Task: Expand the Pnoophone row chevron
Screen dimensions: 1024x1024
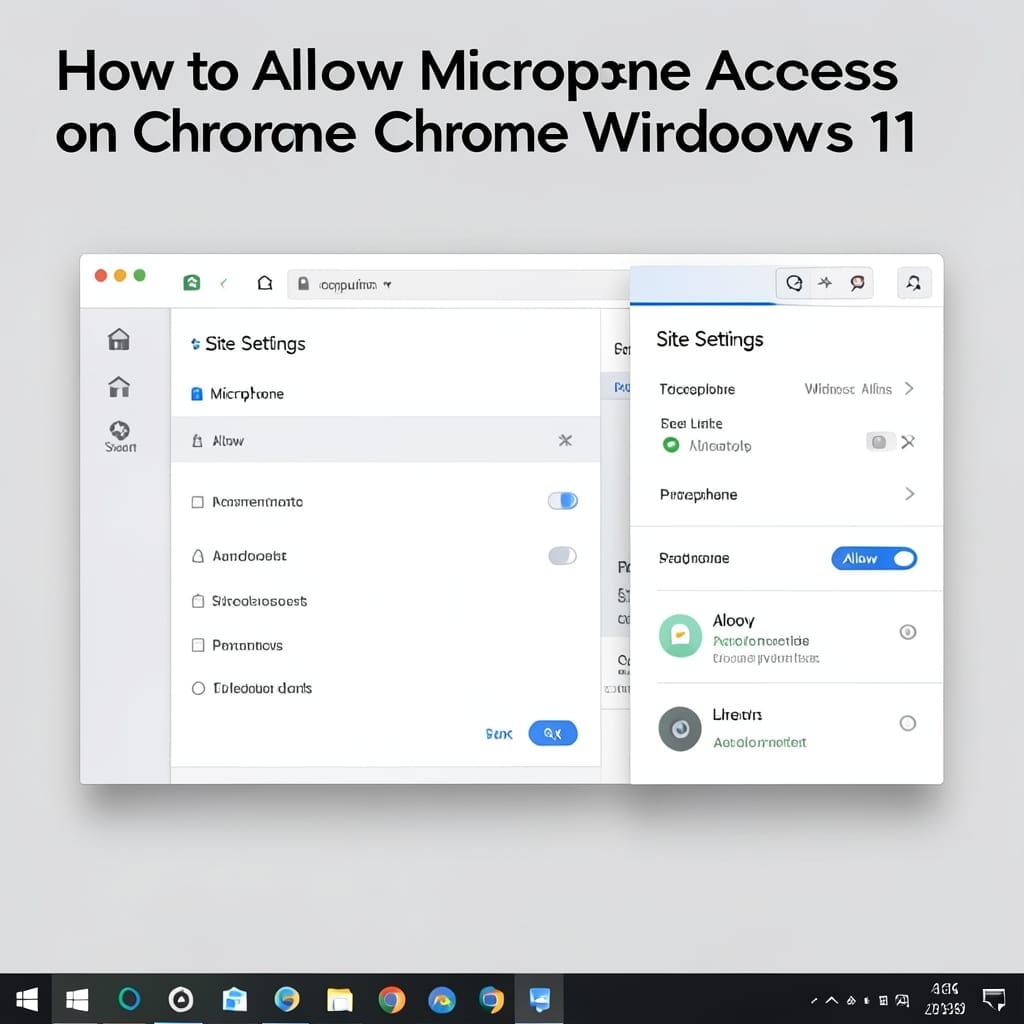Action: 909,494
